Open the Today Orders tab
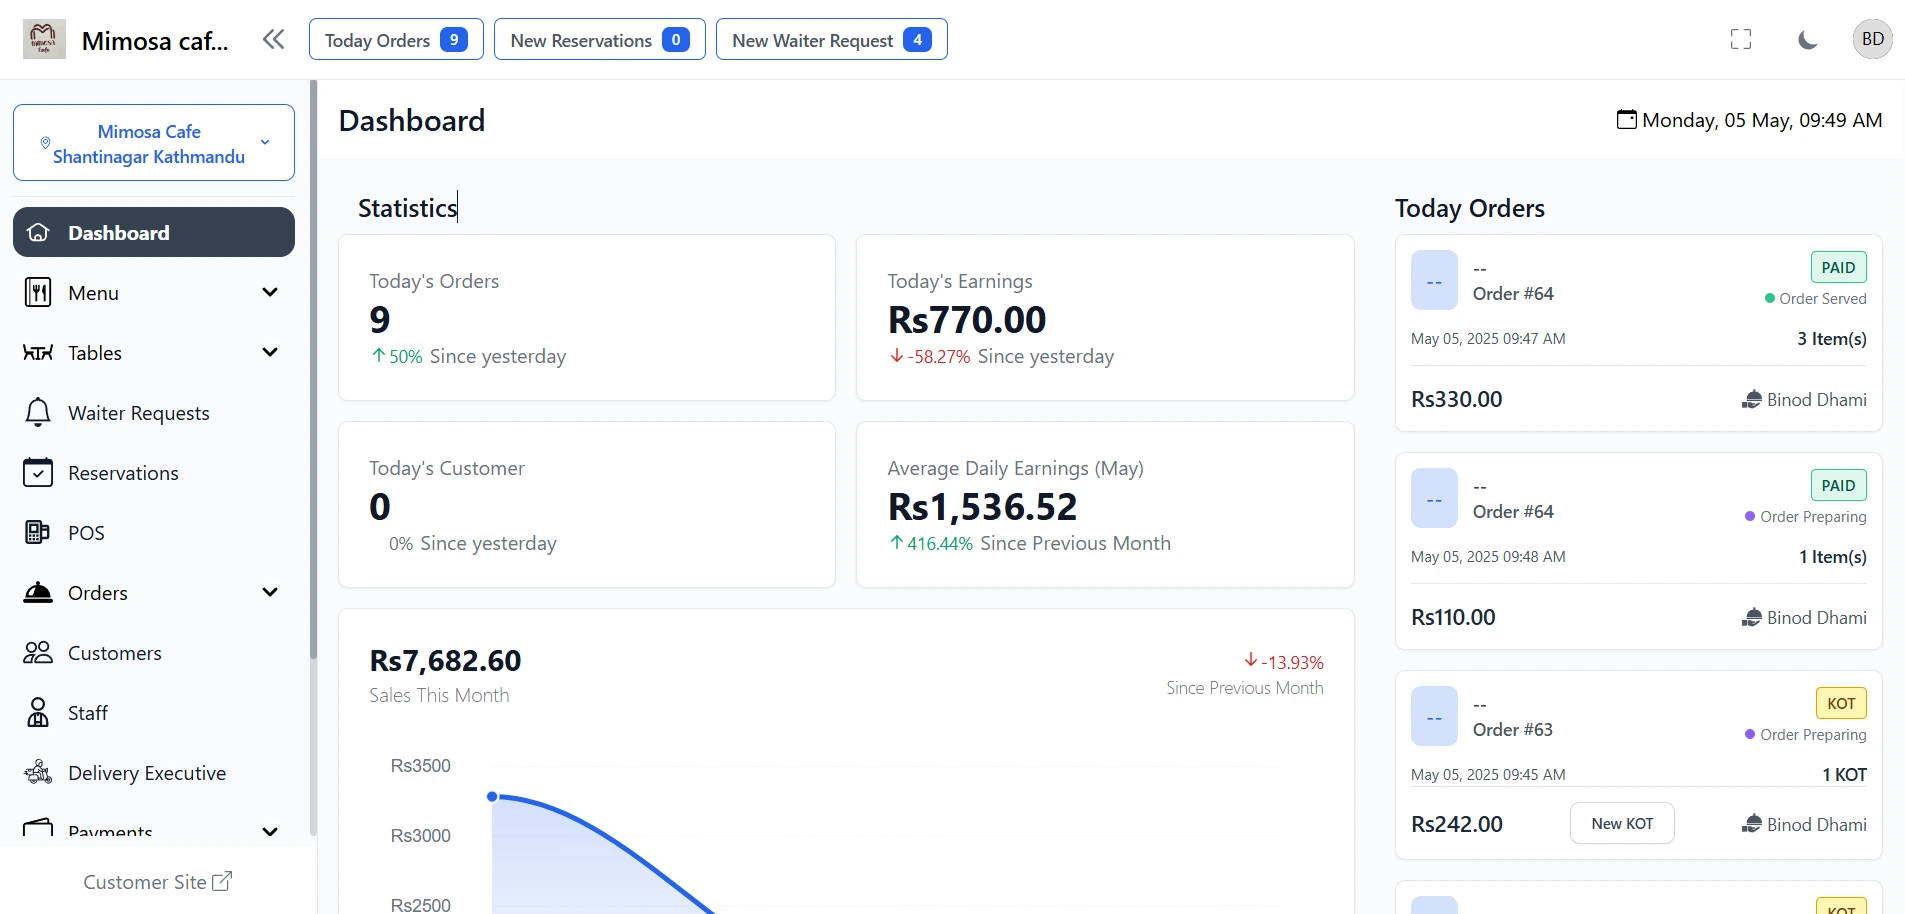This screenshot has width=1905, height=914. [x=395, y=39]
